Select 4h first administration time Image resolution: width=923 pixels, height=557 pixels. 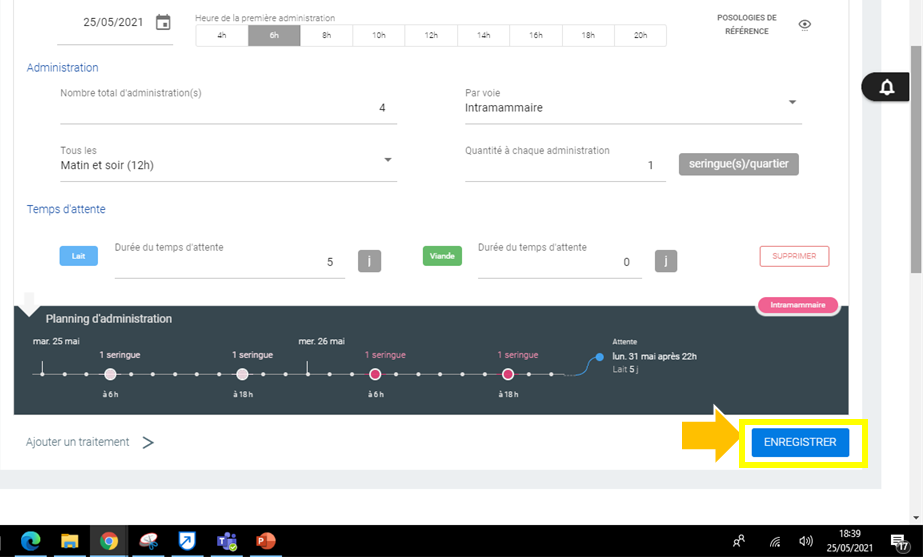point(222,35)
